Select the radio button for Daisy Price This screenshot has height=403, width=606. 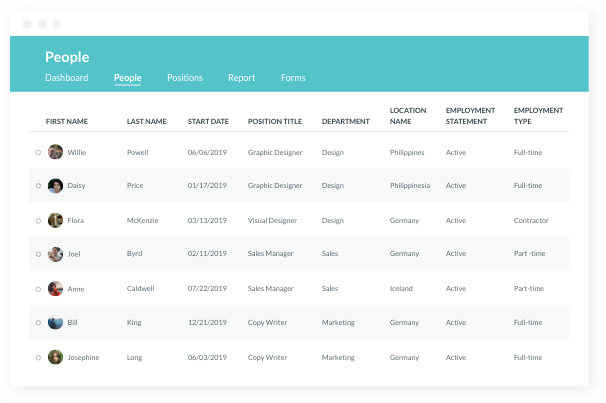click(38, 186)
